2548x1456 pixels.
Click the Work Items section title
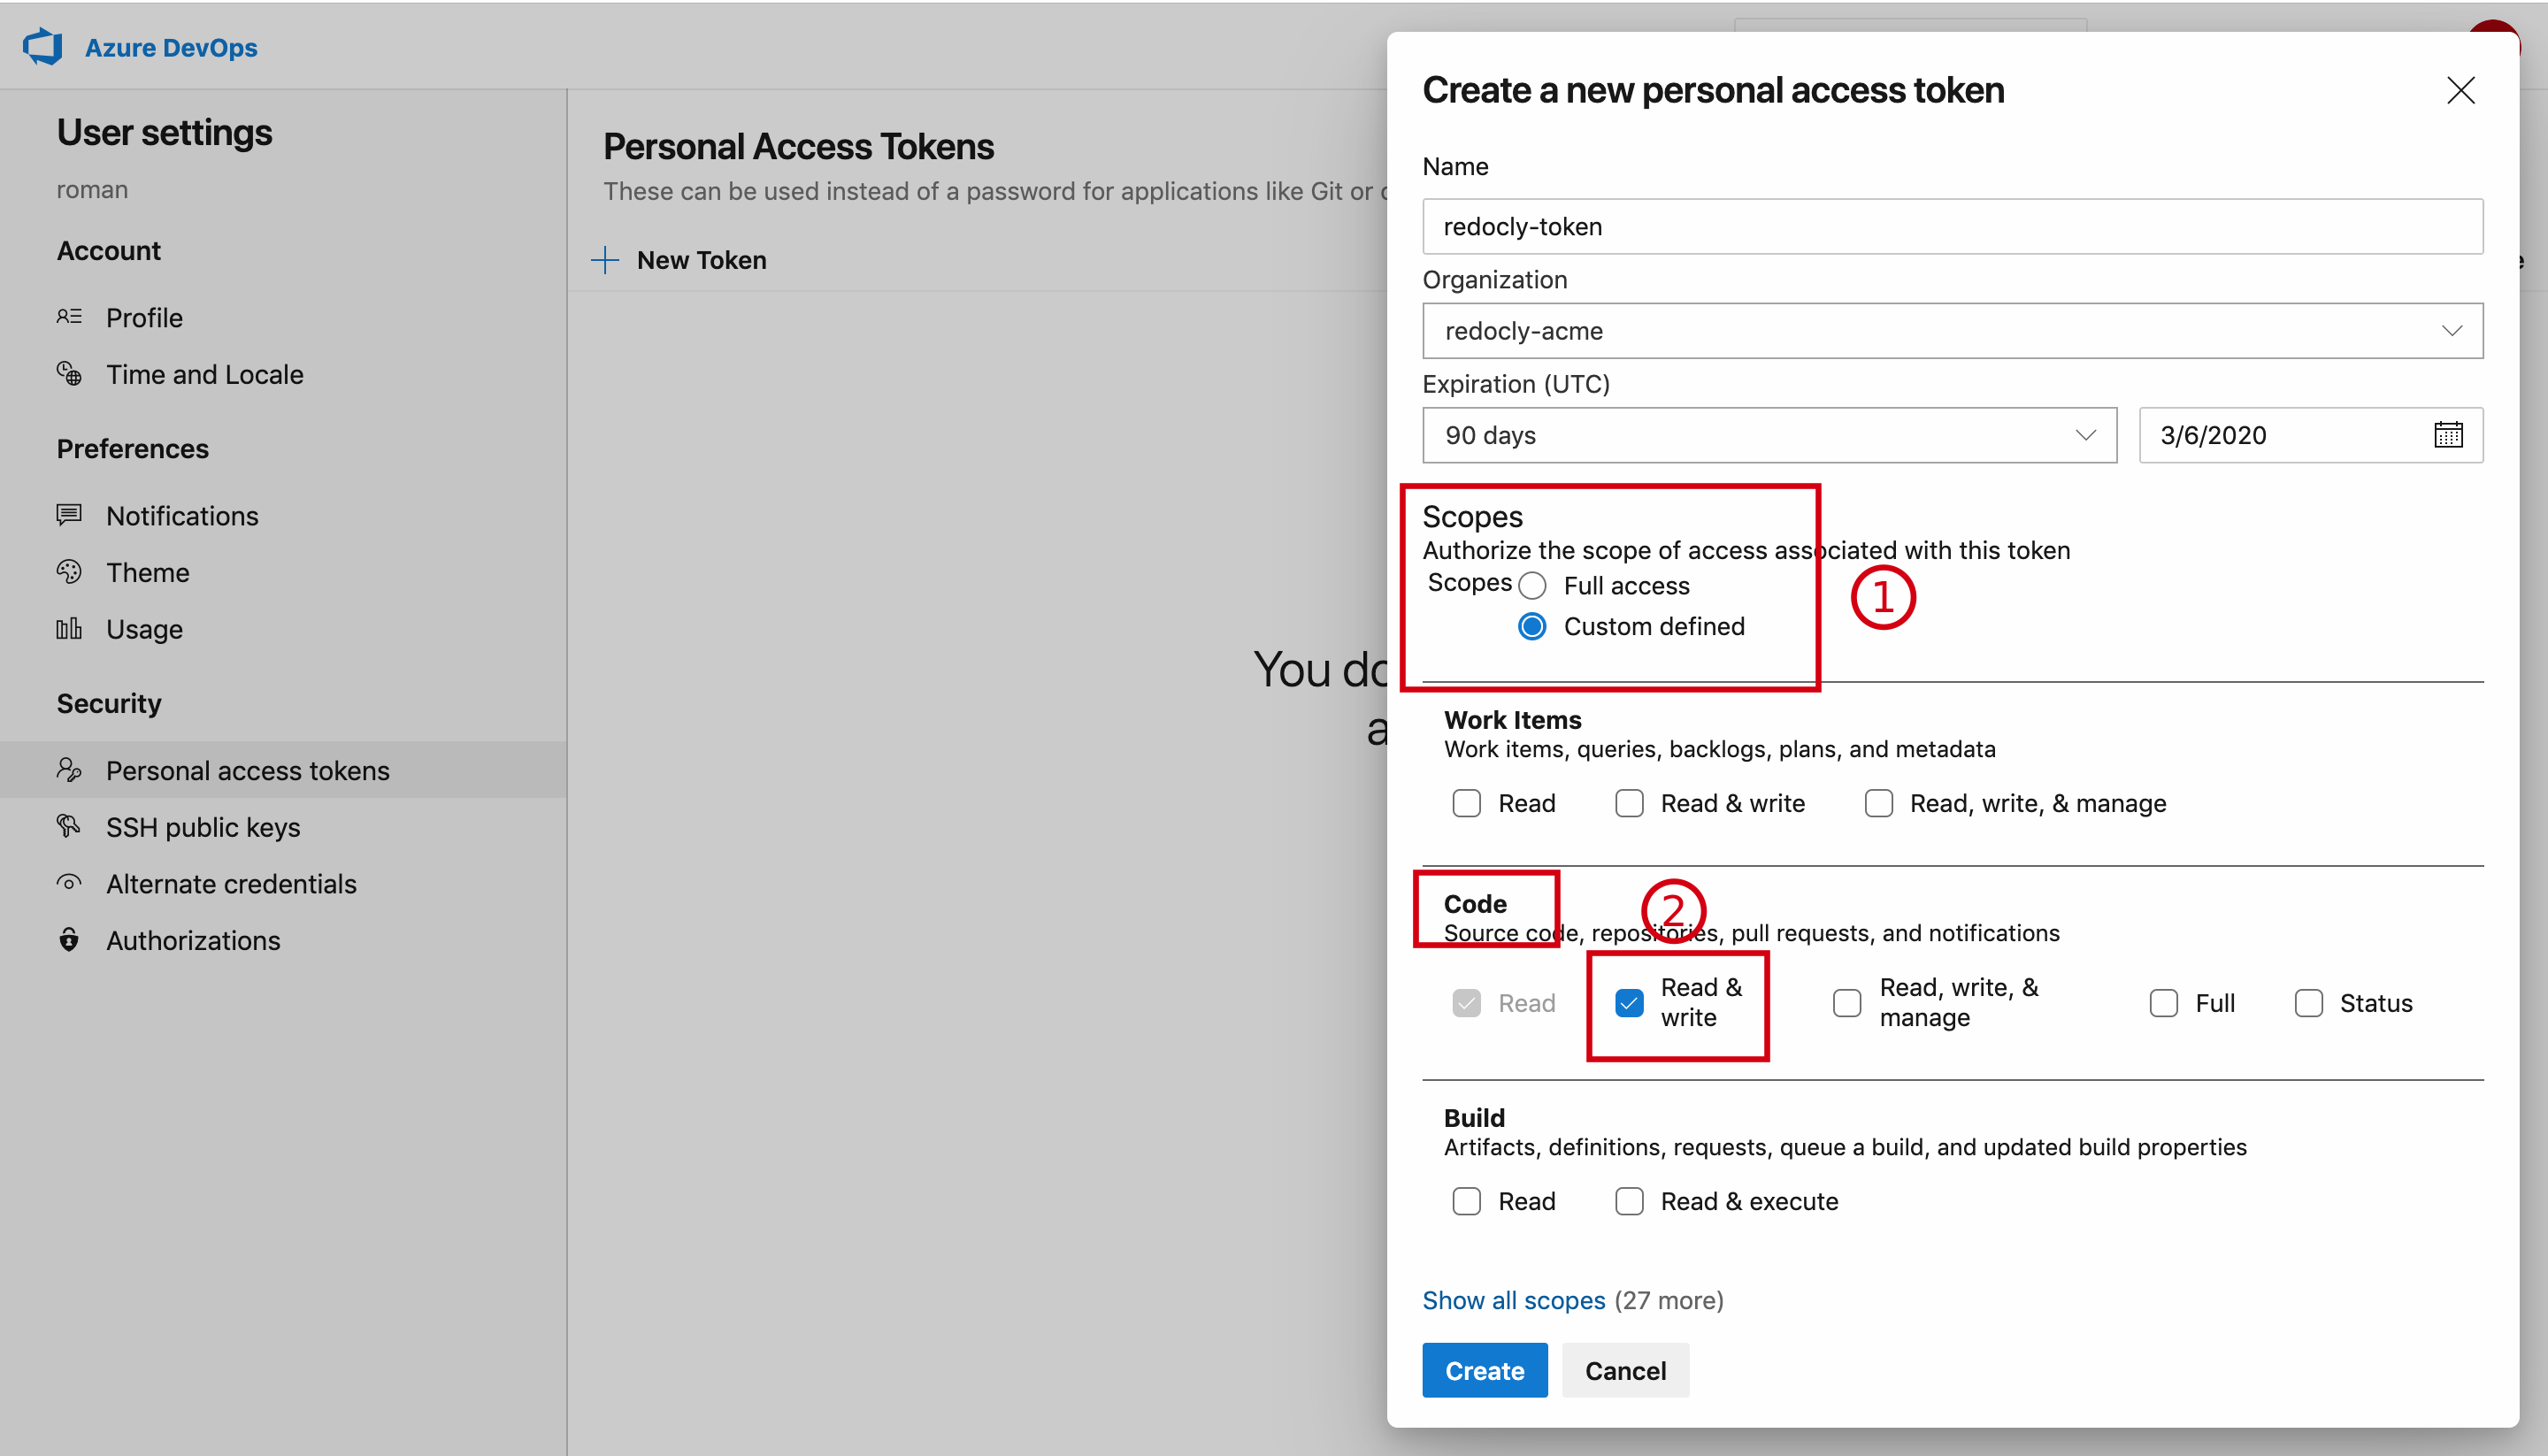pyautogui.click(x=1513, y=720)
